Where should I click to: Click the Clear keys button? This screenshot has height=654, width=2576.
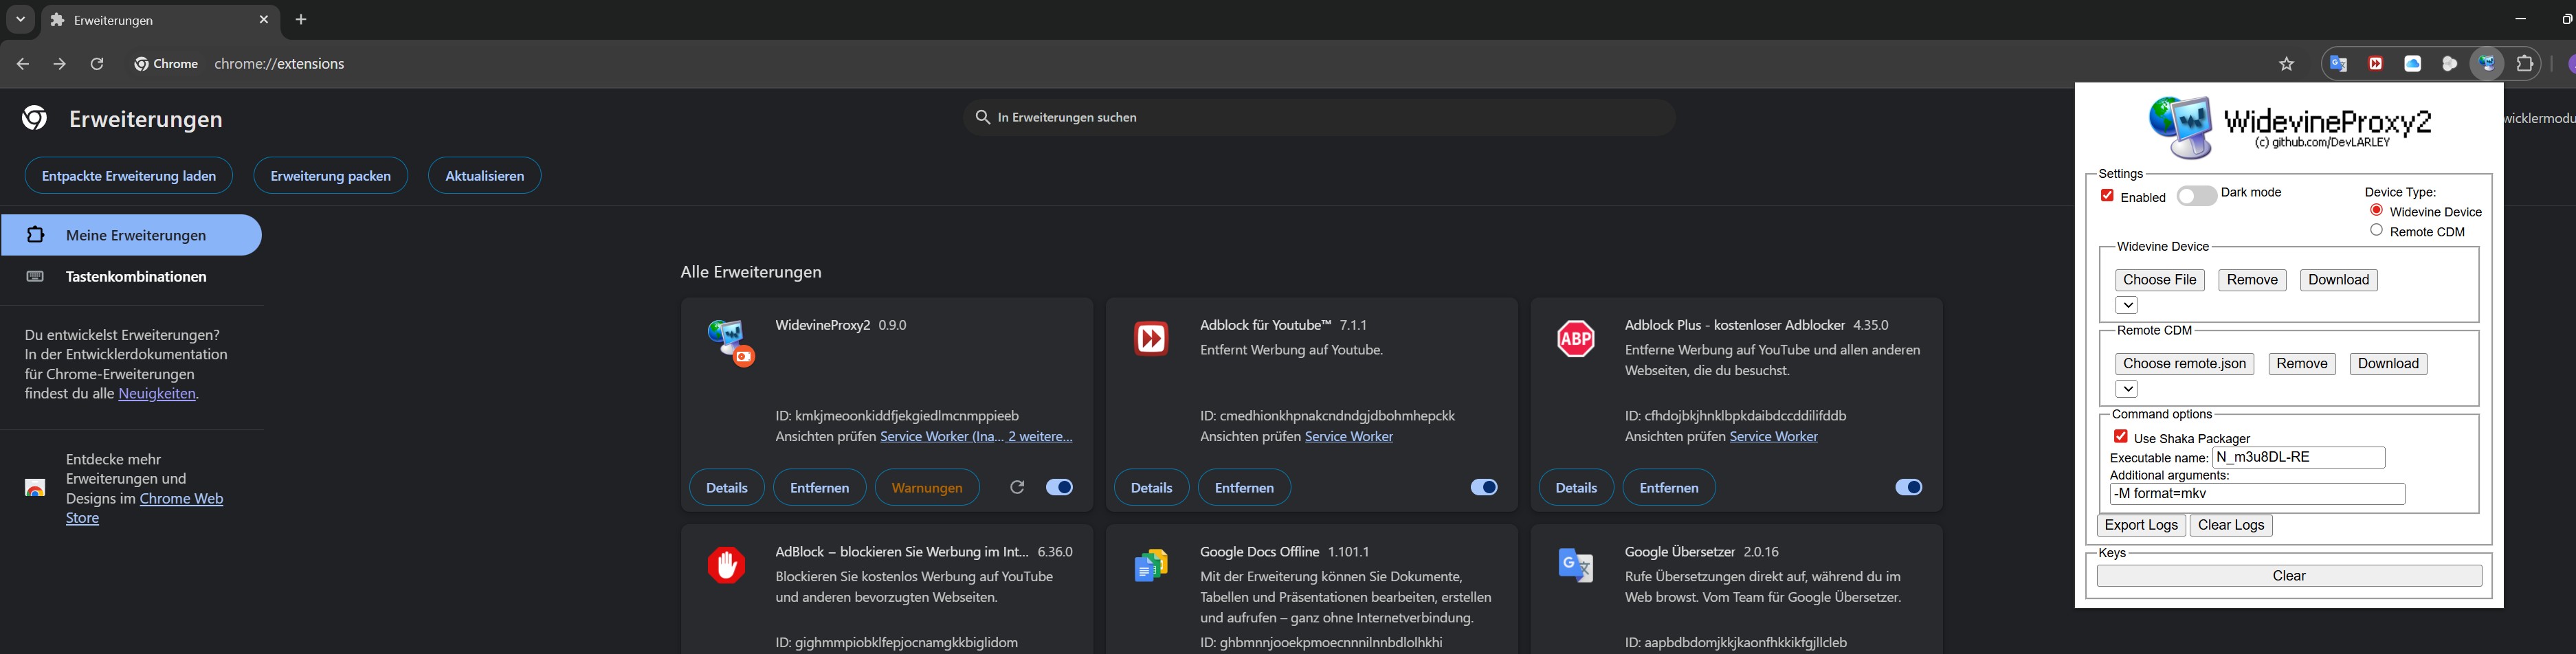coord(2289,576)
